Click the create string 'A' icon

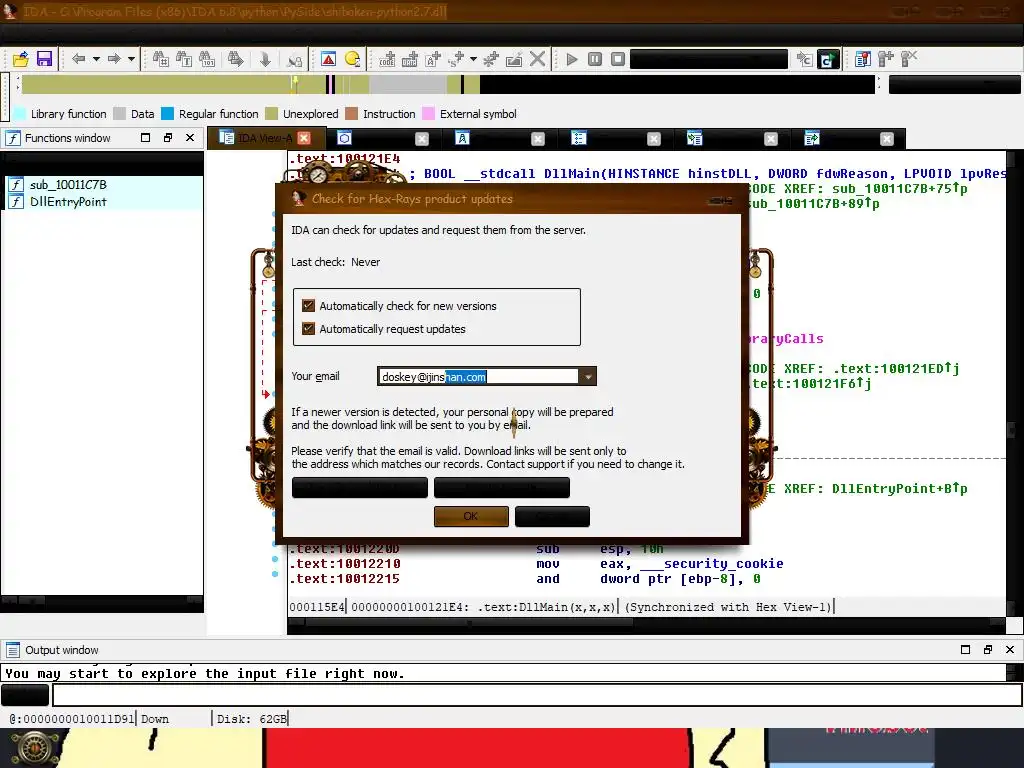[433, 59]
